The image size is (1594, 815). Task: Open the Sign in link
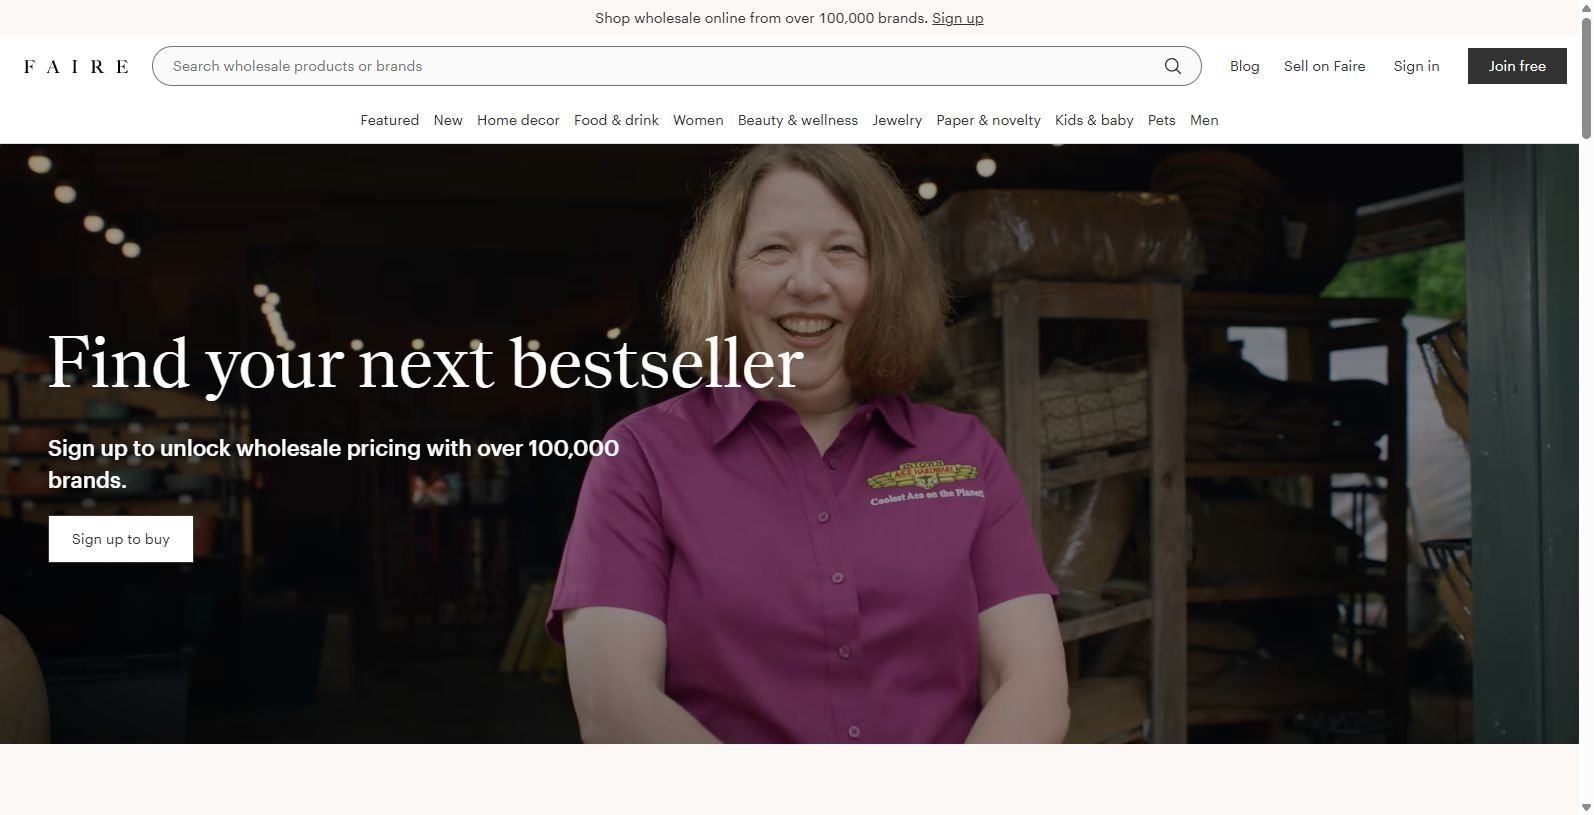click(x=1416, y=66)
